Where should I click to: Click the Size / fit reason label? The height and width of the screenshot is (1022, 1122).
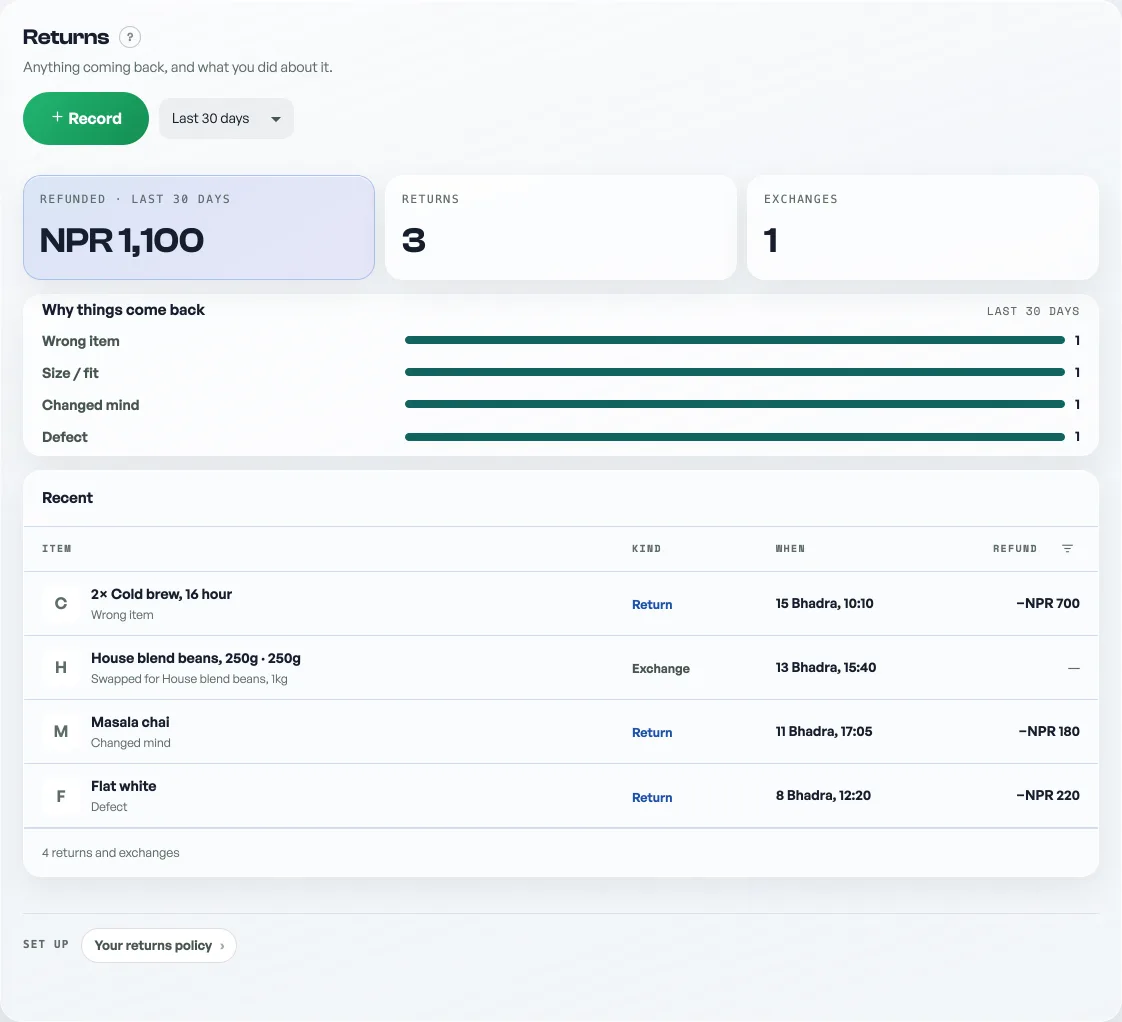pos(70,373)
